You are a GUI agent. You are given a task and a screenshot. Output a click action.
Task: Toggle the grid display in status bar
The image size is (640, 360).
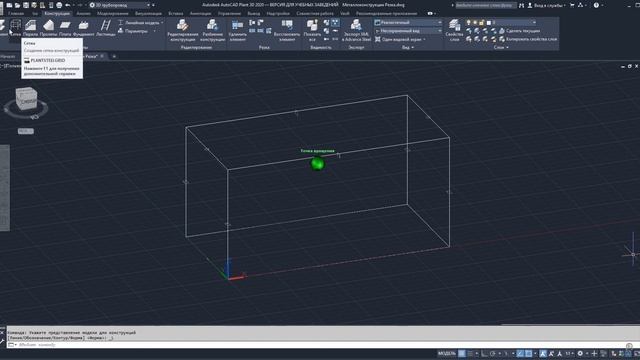[462, 353]
